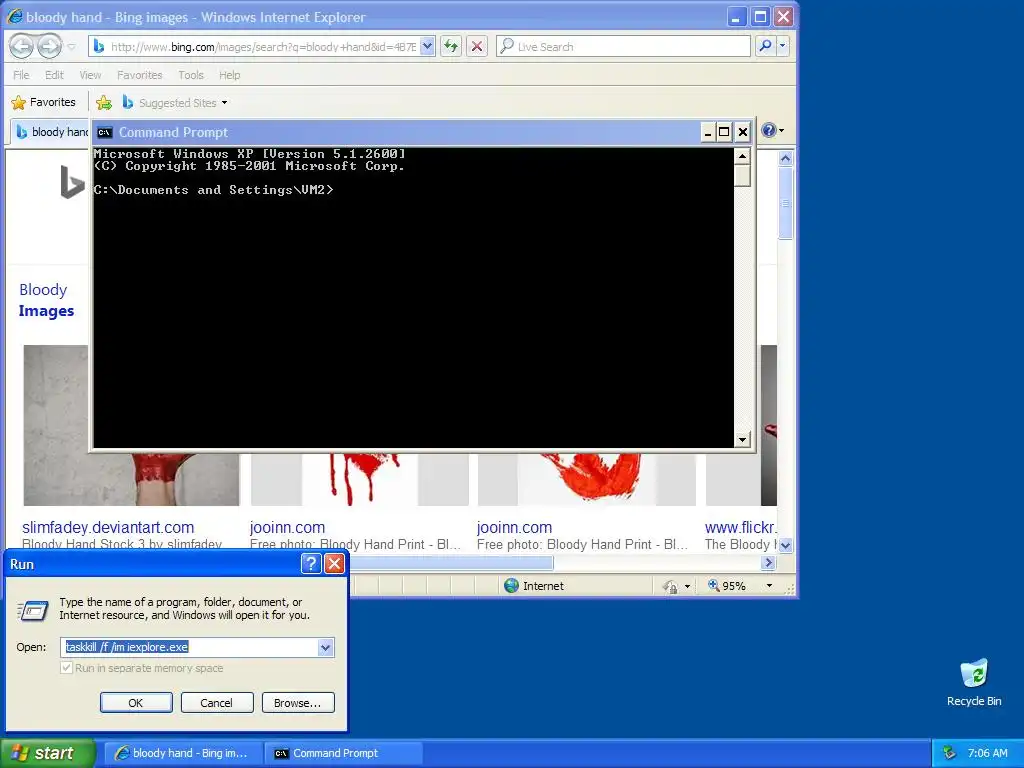Click the Bloody heading link

point(43,289)
